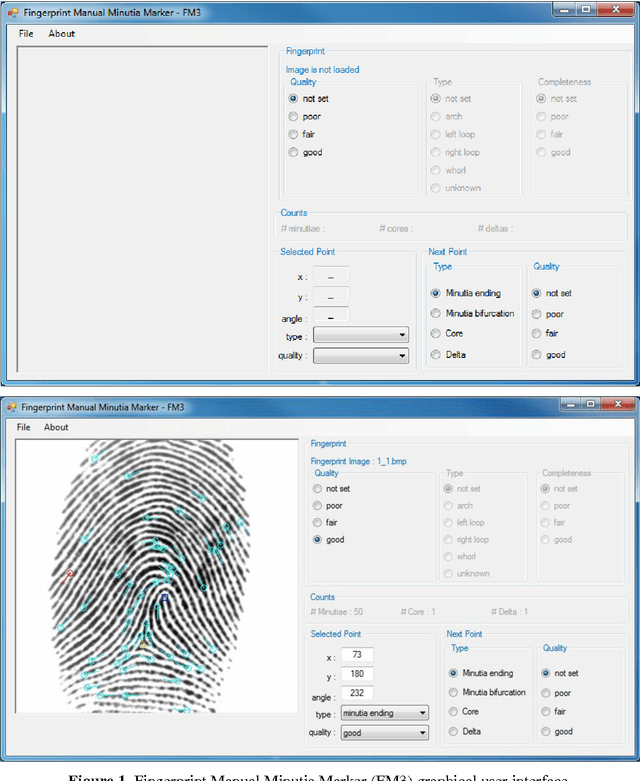Close the bottom FM3 window
The height and width of the screenshot is (781, 640).
(618, 404)
